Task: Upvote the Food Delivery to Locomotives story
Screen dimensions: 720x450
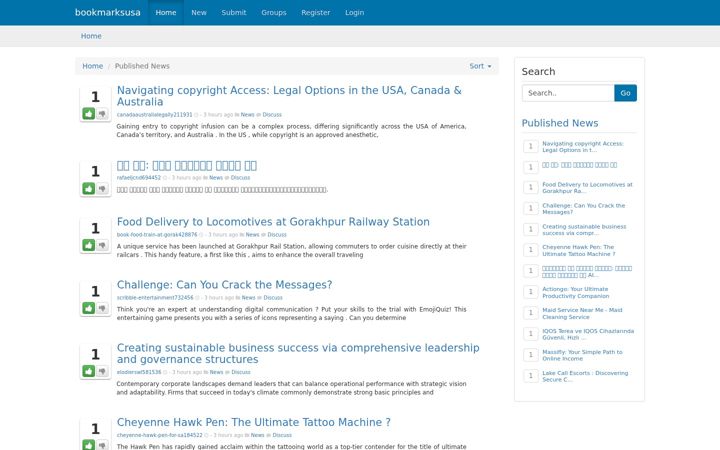Action: tap(89, 245)
